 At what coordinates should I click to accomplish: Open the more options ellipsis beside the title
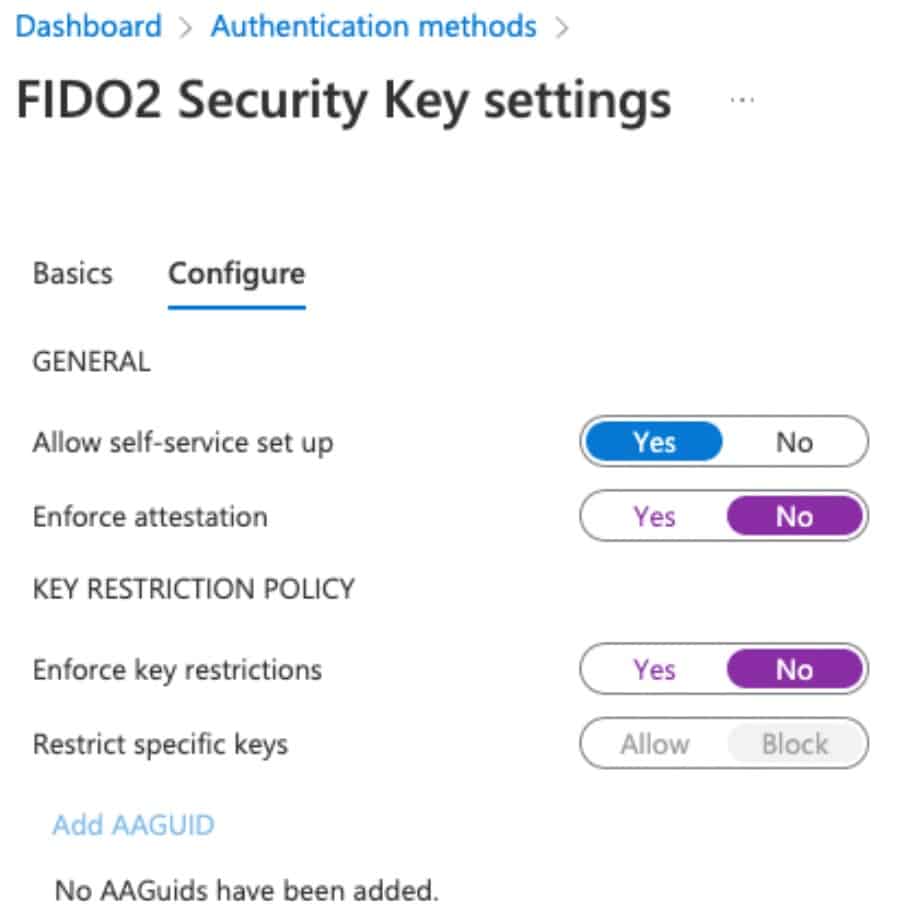point(742,102)
